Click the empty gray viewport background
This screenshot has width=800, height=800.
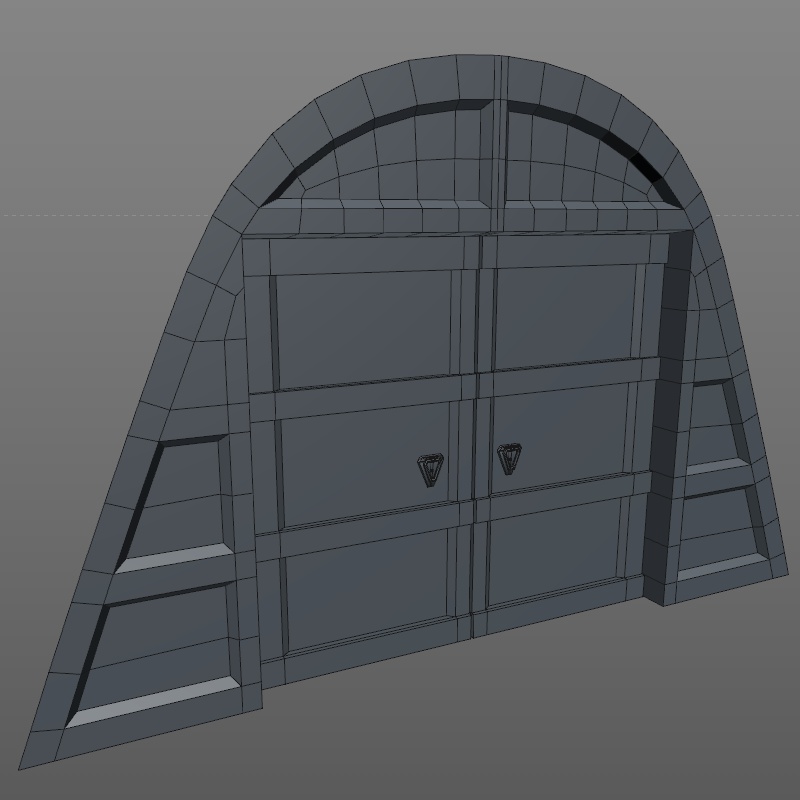click(x=102, y=102)
